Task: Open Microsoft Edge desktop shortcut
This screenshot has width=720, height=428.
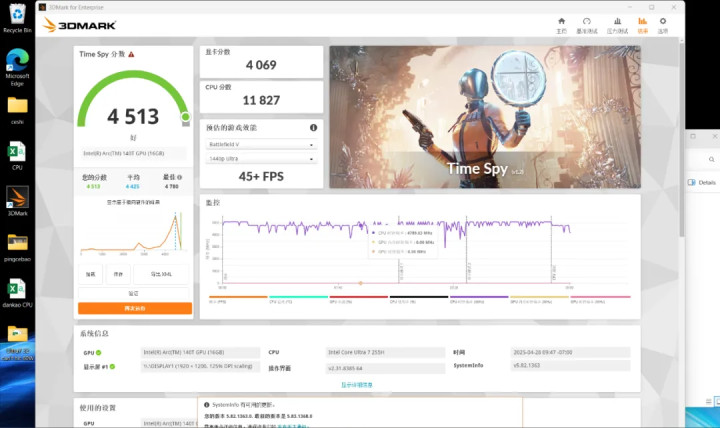Action: (x=16, y=65)
